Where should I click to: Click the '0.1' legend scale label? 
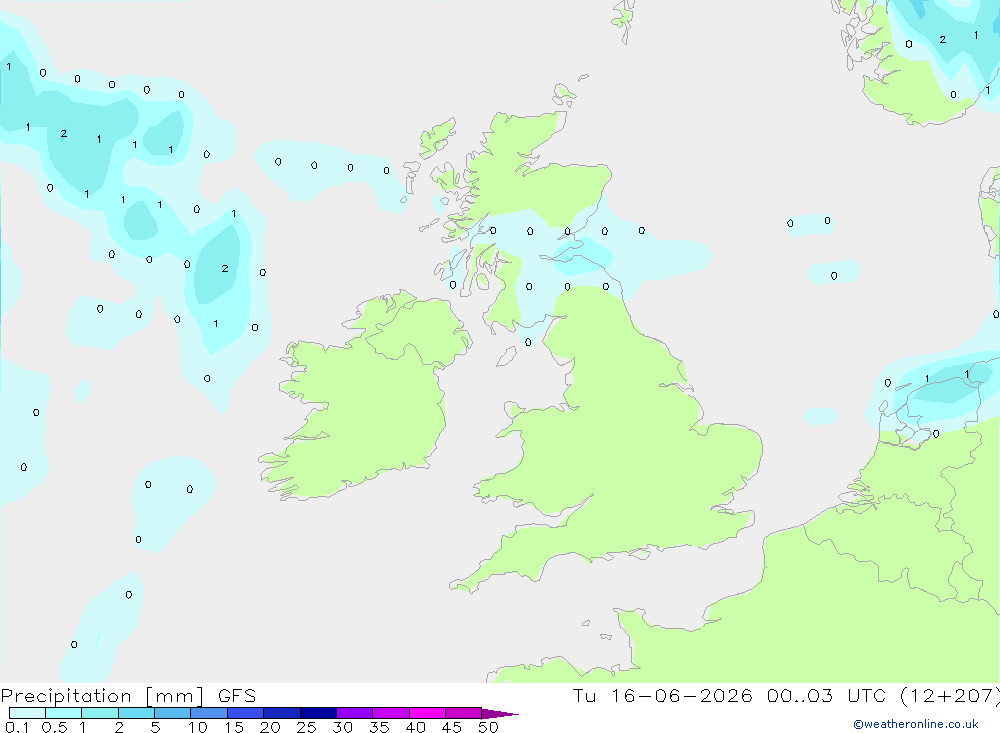(x=17, y=727)
